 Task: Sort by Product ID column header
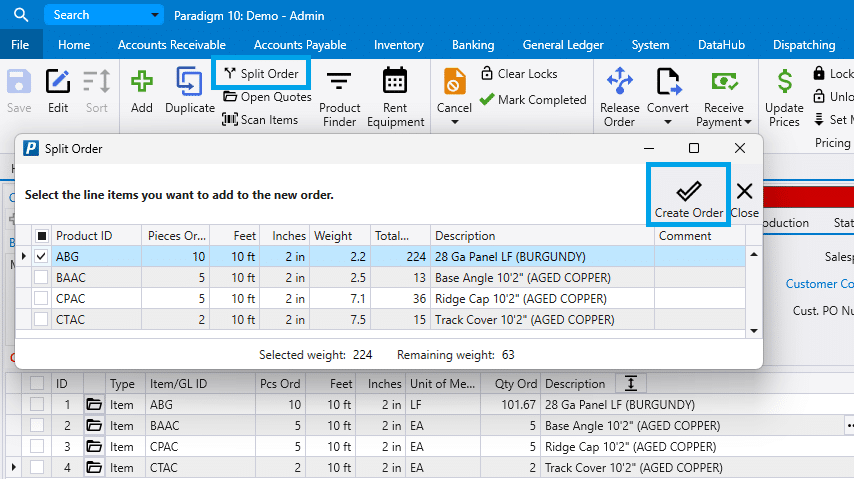tap(96, 236)
